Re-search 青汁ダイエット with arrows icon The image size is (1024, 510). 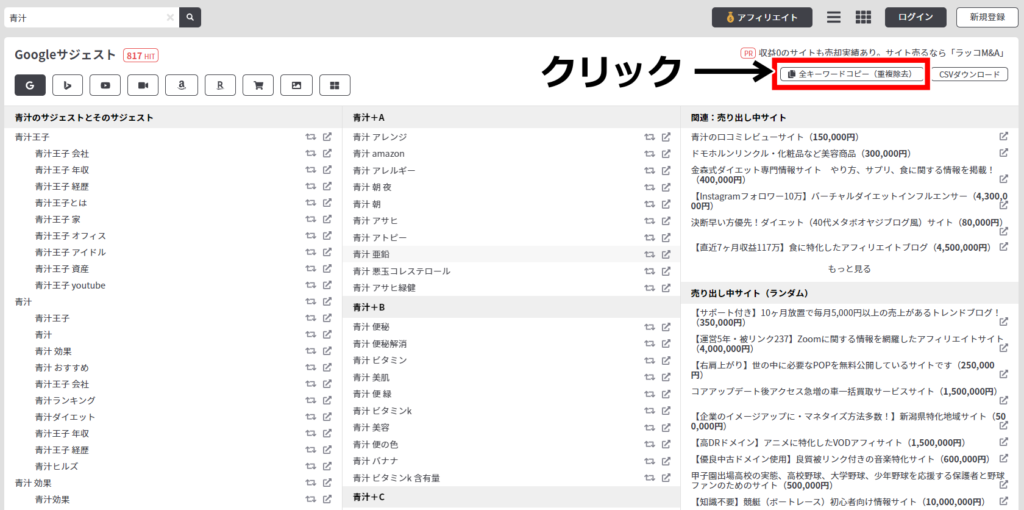(311, 417)
